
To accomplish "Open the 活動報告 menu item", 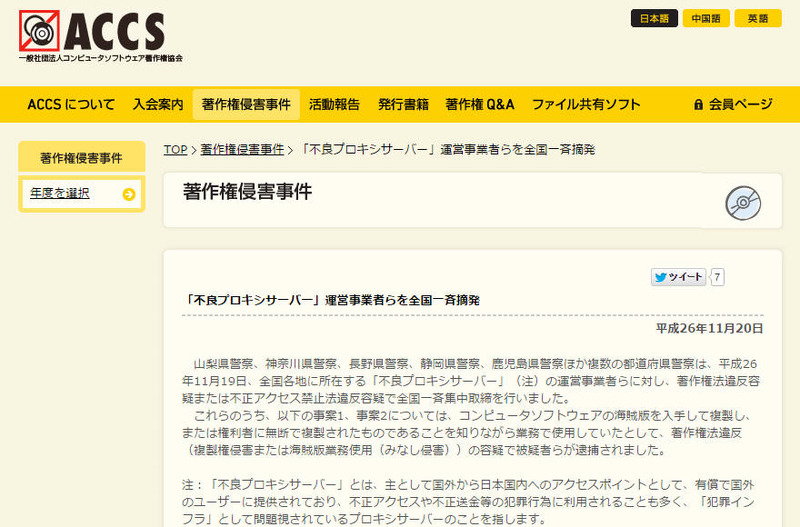I will [x=334, y=104].
